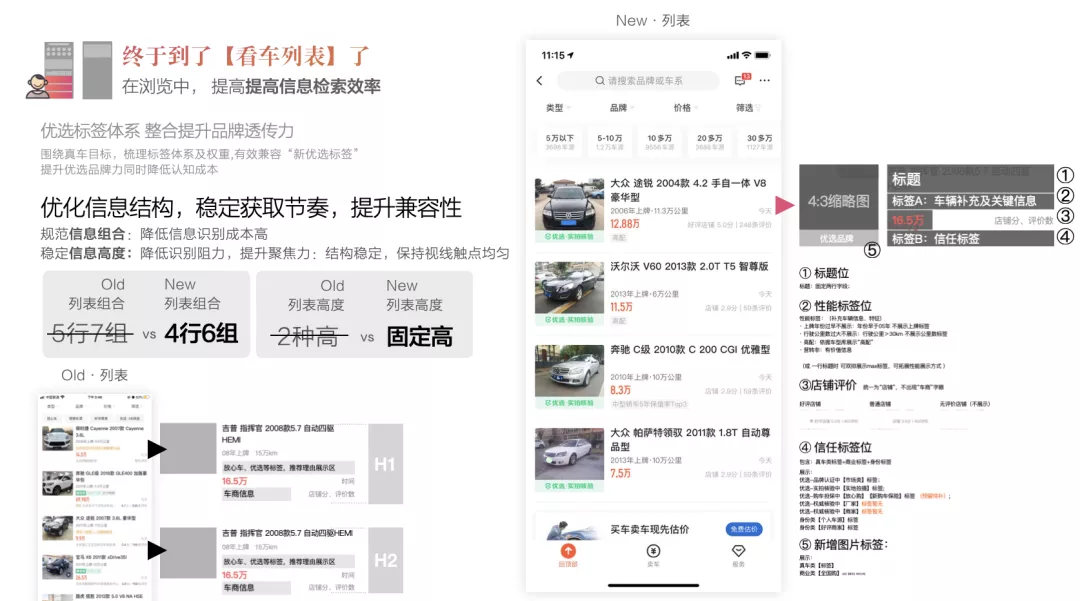Tap the 回顶部 back-to-top icon
Image resolution: width=1080 pixels, height=601 pixels.
click(x=568, y=554)
